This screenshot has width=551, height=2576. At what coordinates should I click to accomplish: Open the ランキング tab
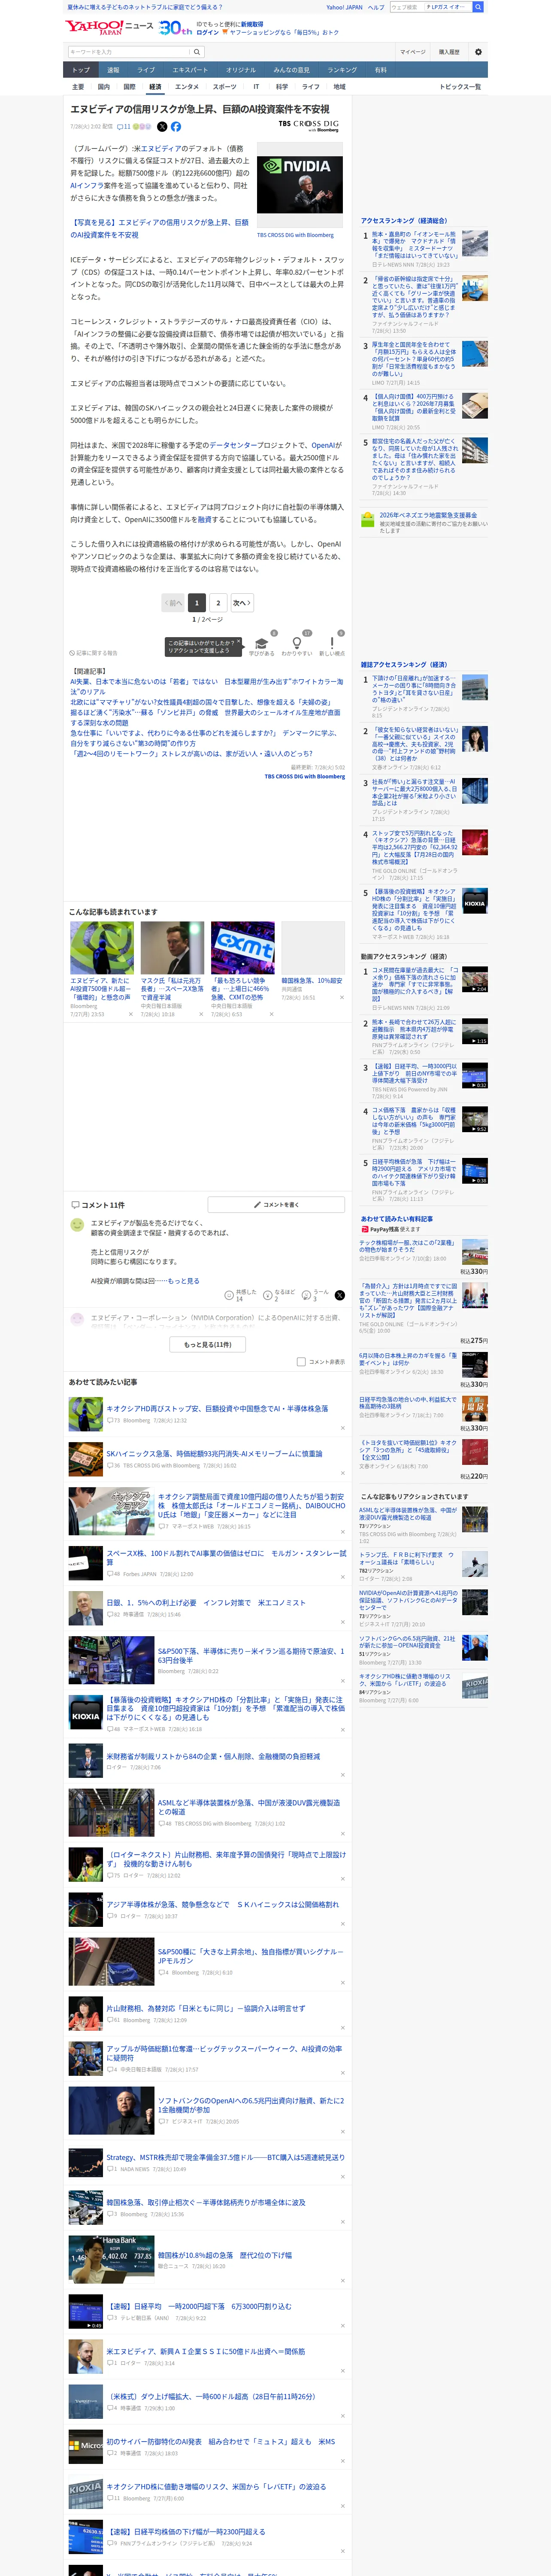[x=342, y=70]
